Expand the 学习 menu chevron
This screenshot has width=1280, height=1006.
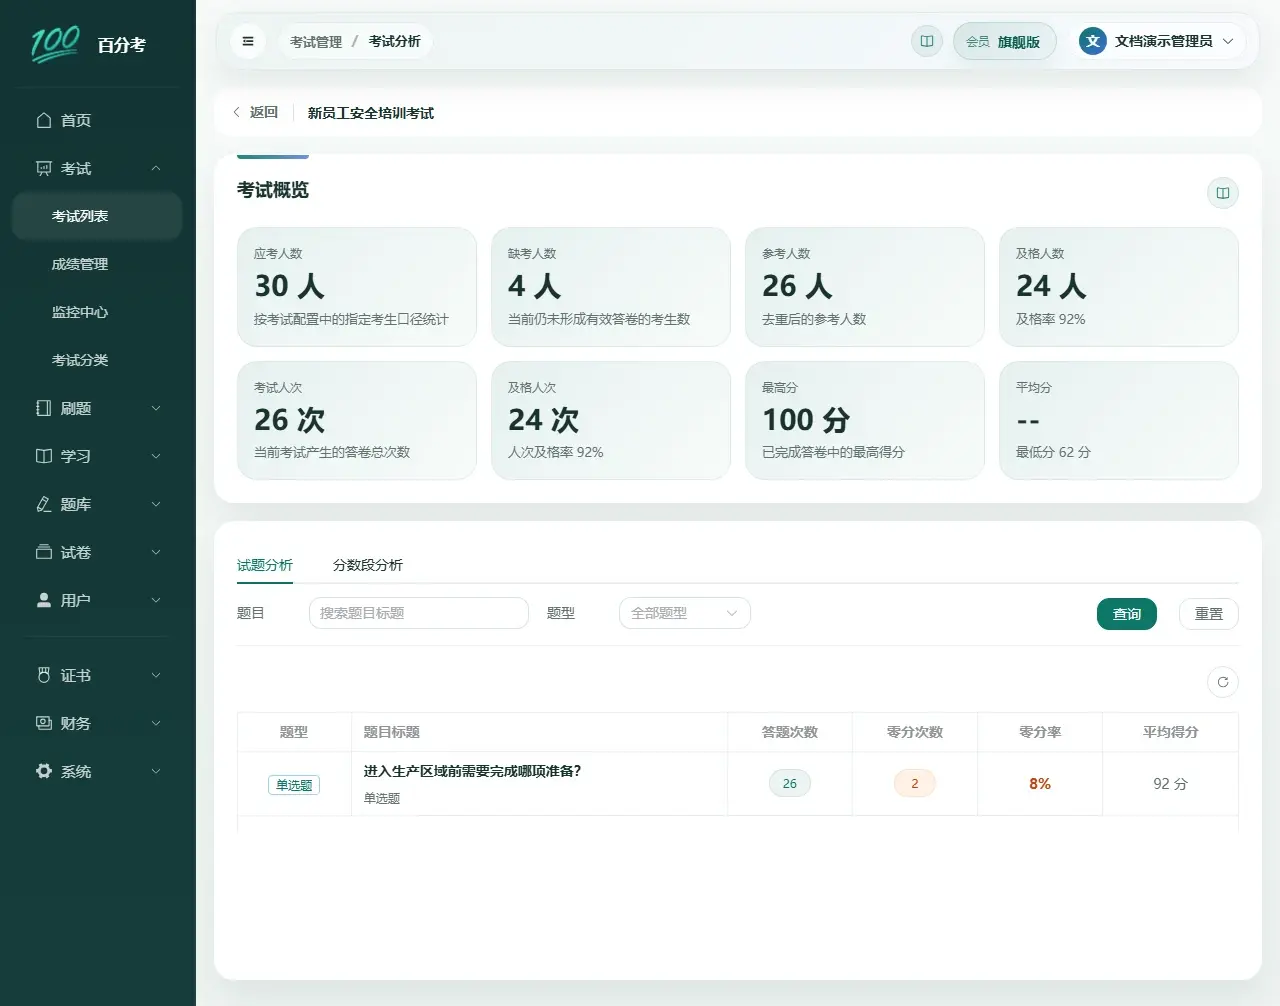point(156,456)
